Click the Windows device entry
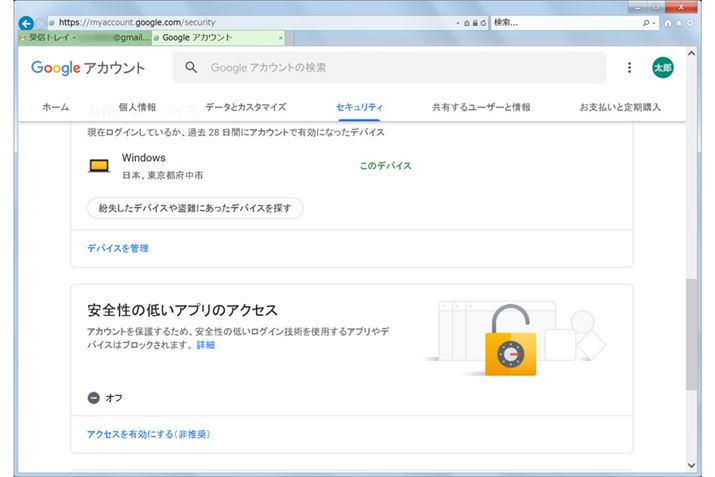The image size is (715, 477). (249, 166)
